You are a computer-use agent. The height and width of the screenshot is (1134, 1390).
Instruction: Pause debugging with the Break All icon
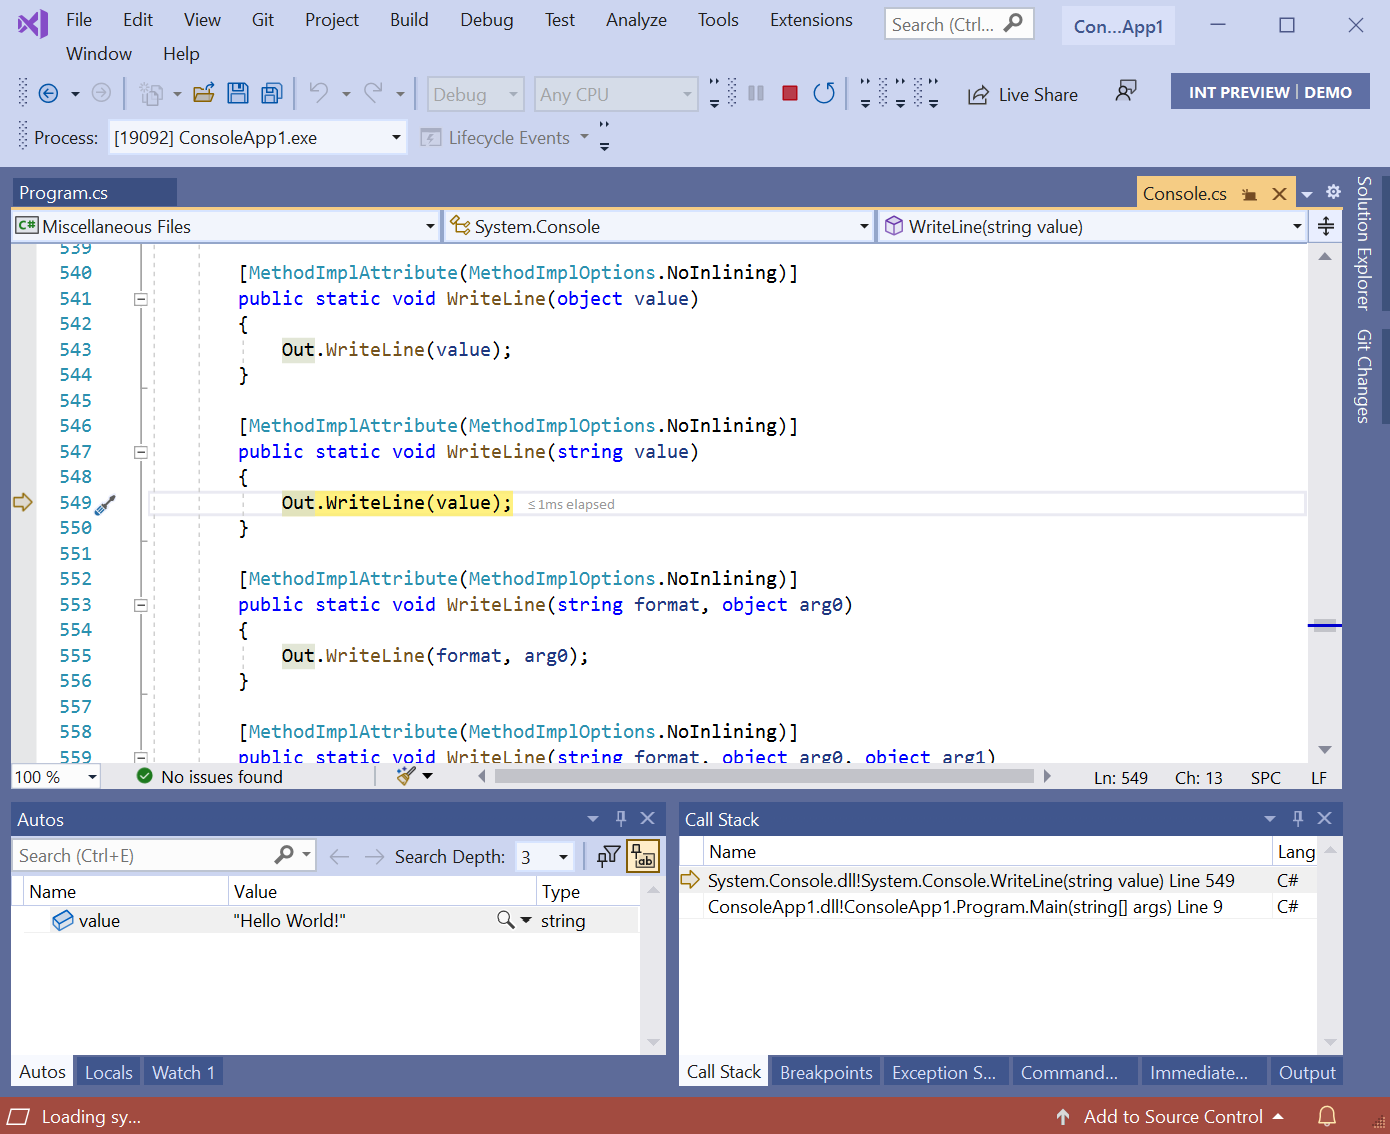[x=756, y=93]
